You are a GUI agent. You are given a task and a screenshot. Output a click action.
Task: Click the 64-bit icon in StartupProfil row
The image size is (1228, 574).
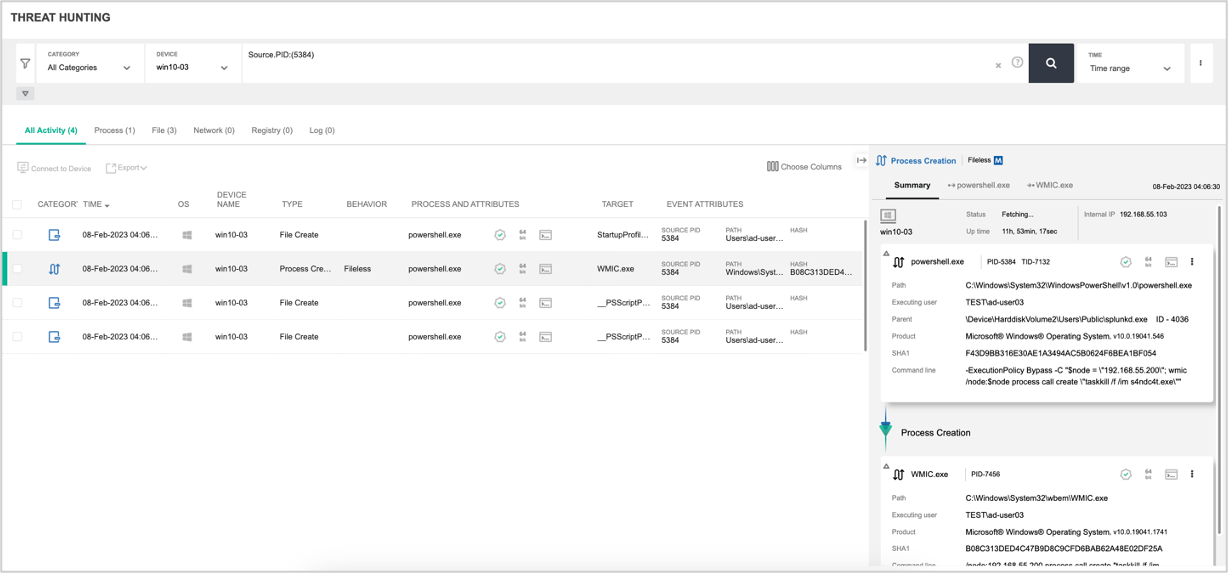(x=522, y=235)
